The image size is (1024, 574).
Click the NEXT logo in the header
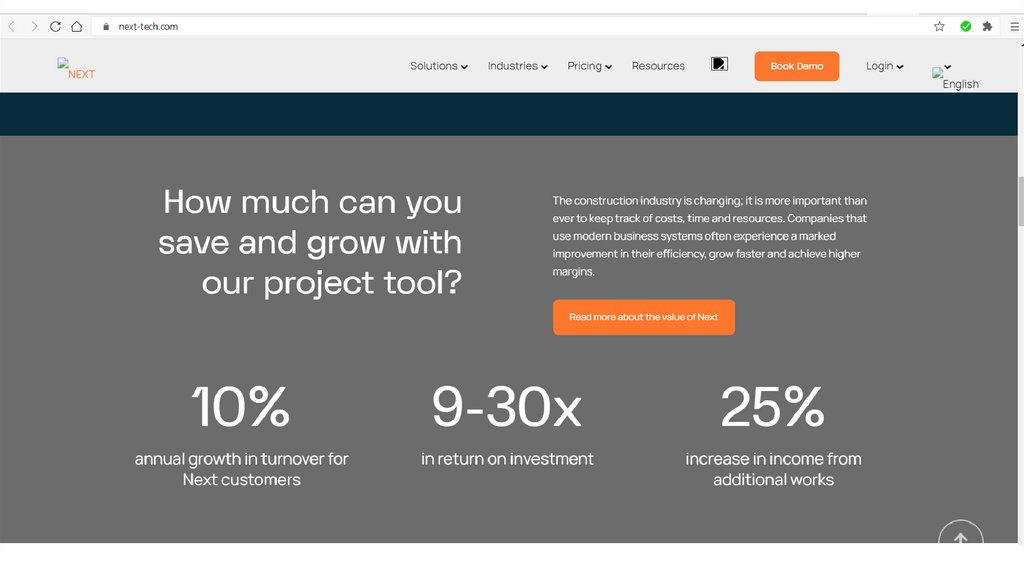tap(76, 69)
